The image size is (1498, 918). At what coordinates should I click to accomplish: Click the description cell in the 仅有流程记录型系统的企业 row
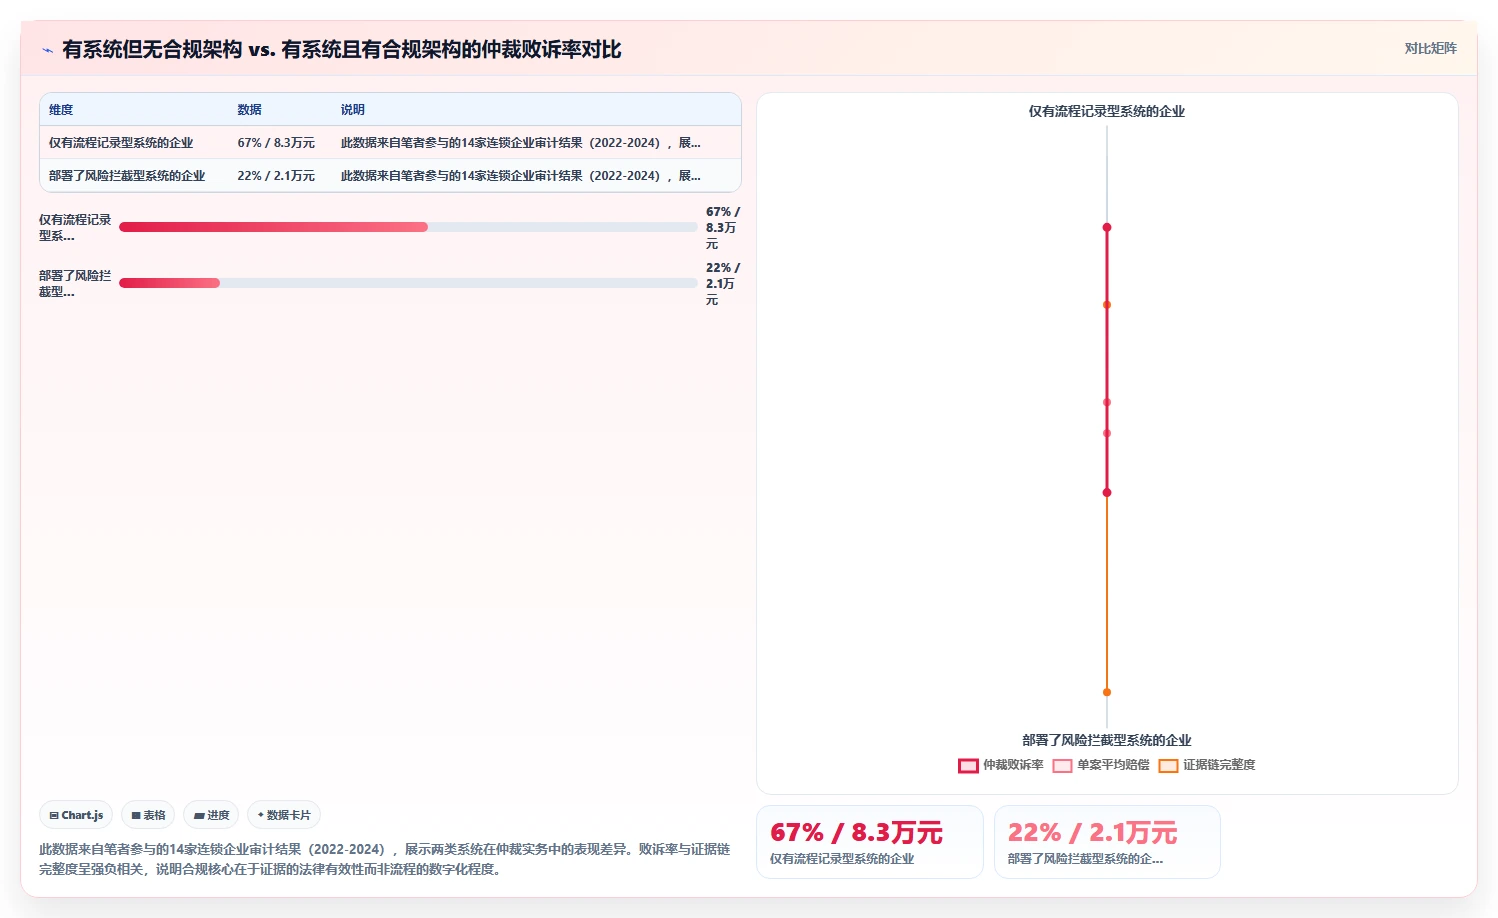click(x=521, y=143)
